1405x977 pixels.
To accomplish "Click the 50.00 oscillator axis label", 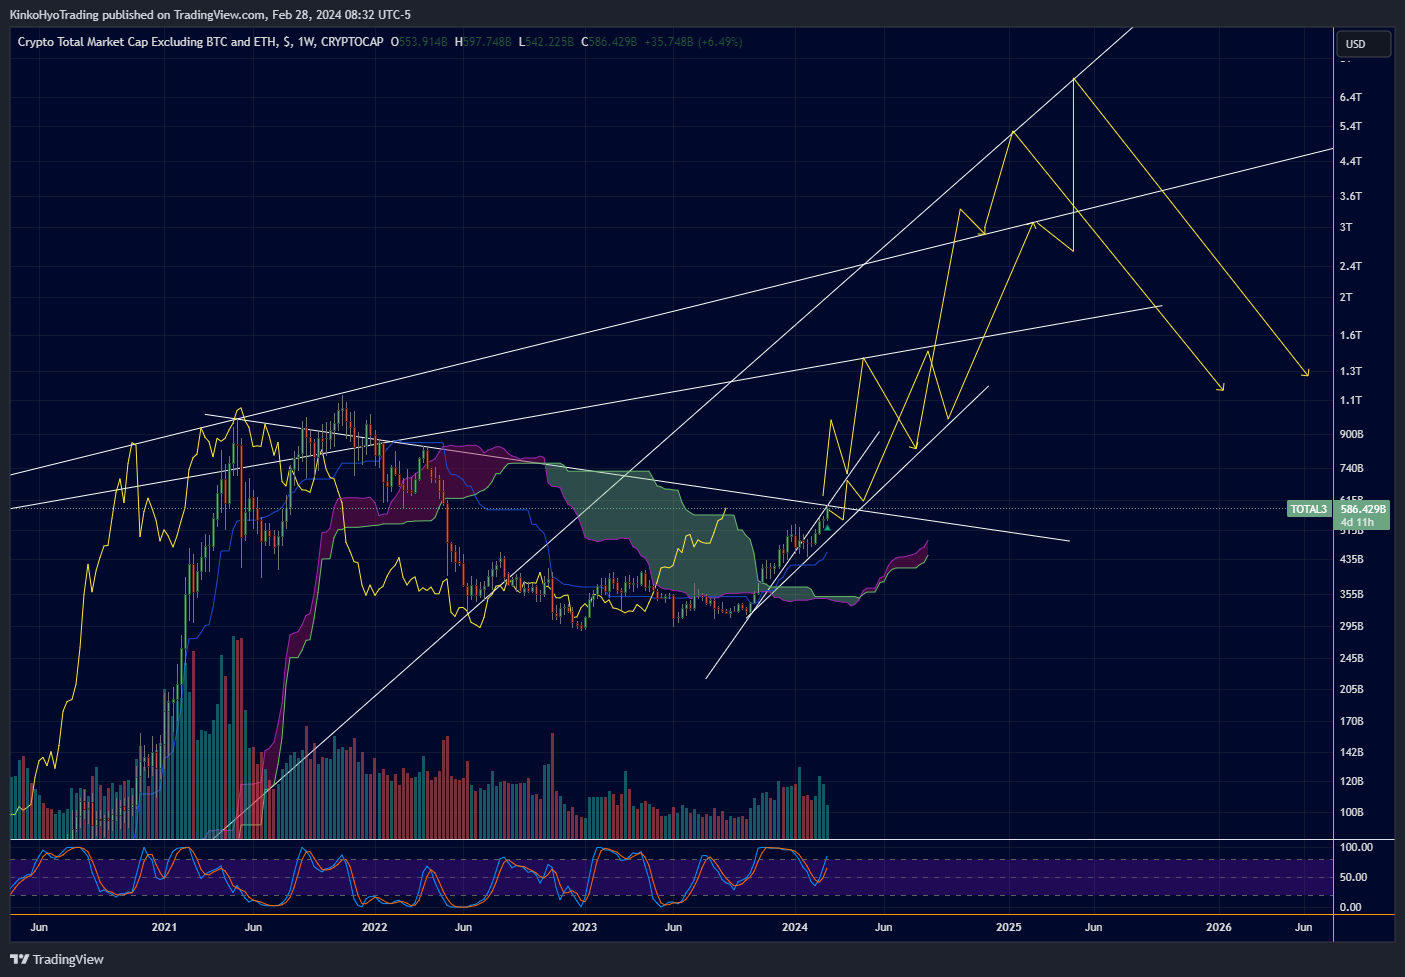I will pos(1353,877).
